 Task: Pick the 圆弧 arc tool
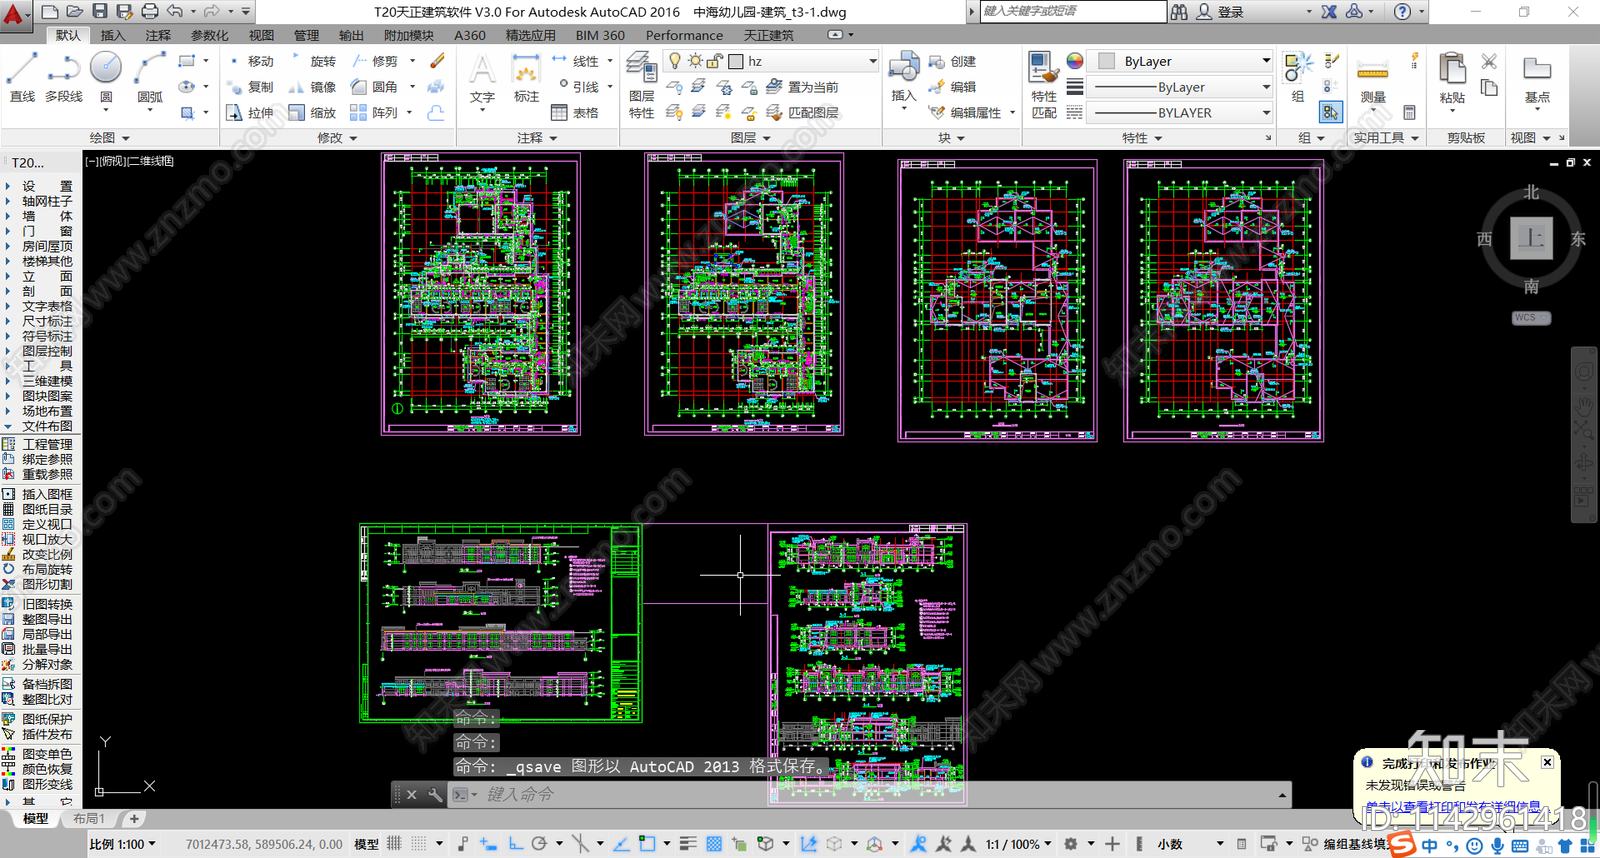click(x=150, y=78)
